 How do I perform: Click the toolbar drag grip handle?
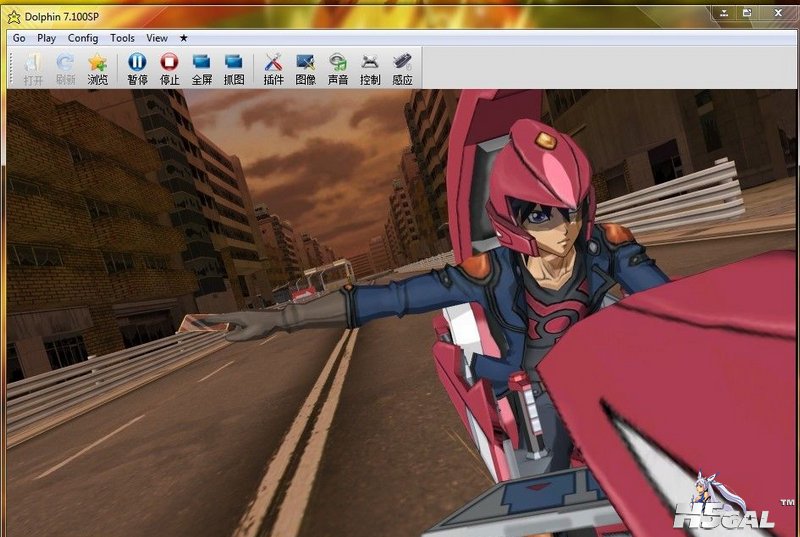pyautogui.click(x=11, y=68)
